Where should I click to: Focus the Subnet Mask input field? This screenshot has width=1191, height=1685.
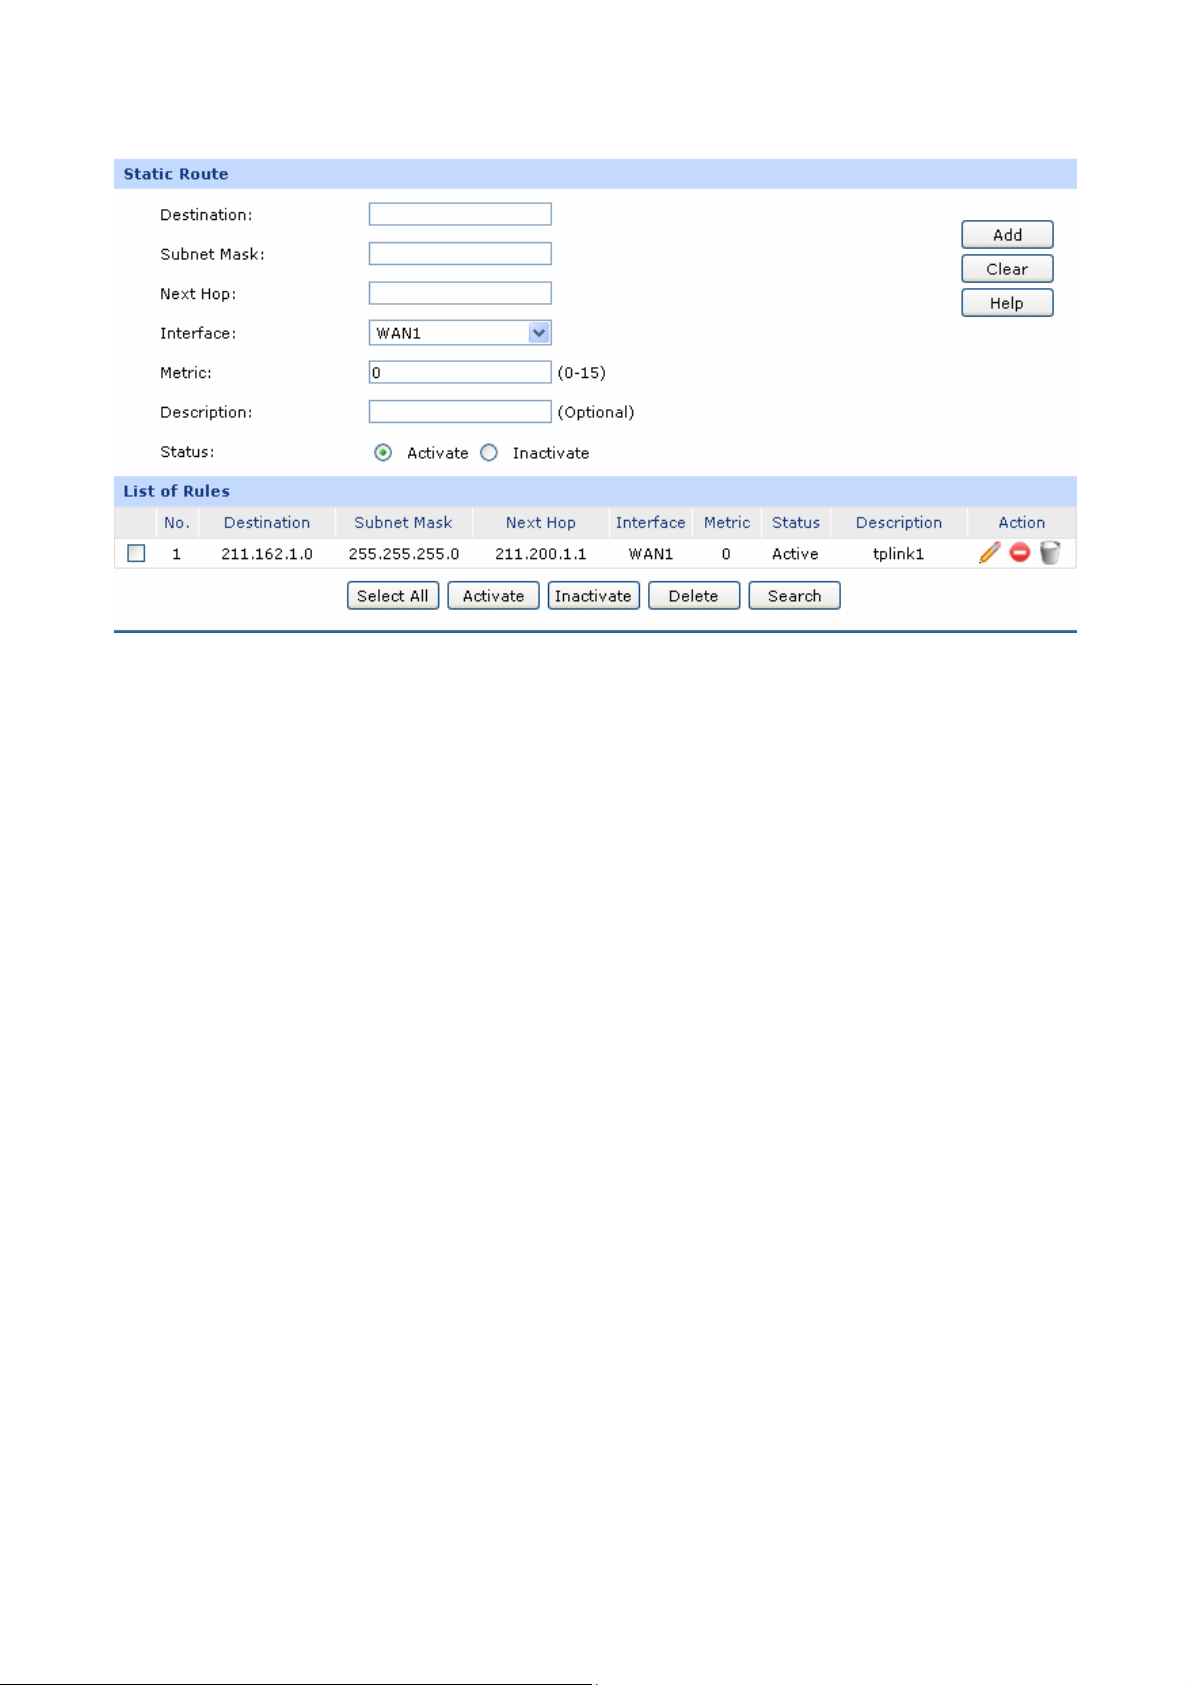tap(460, 254)
